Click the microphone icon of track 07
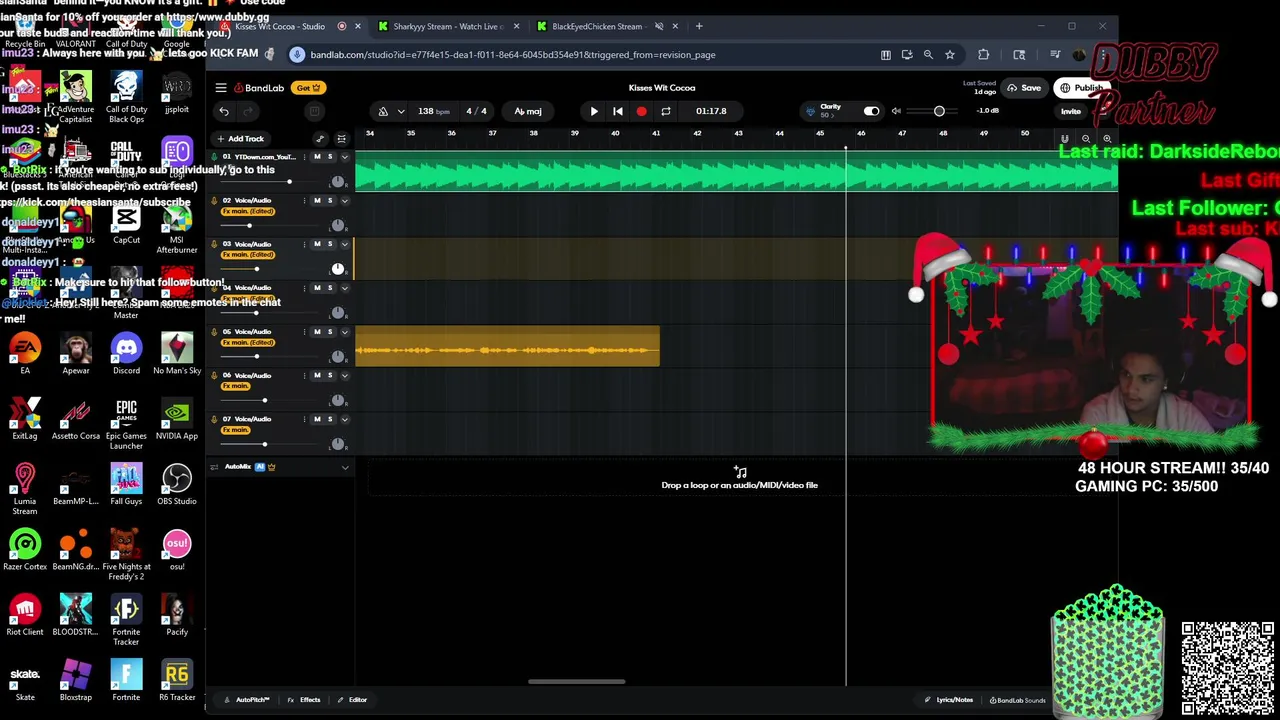This screenshot has height=720, width=1280. (x=214, y=419)
